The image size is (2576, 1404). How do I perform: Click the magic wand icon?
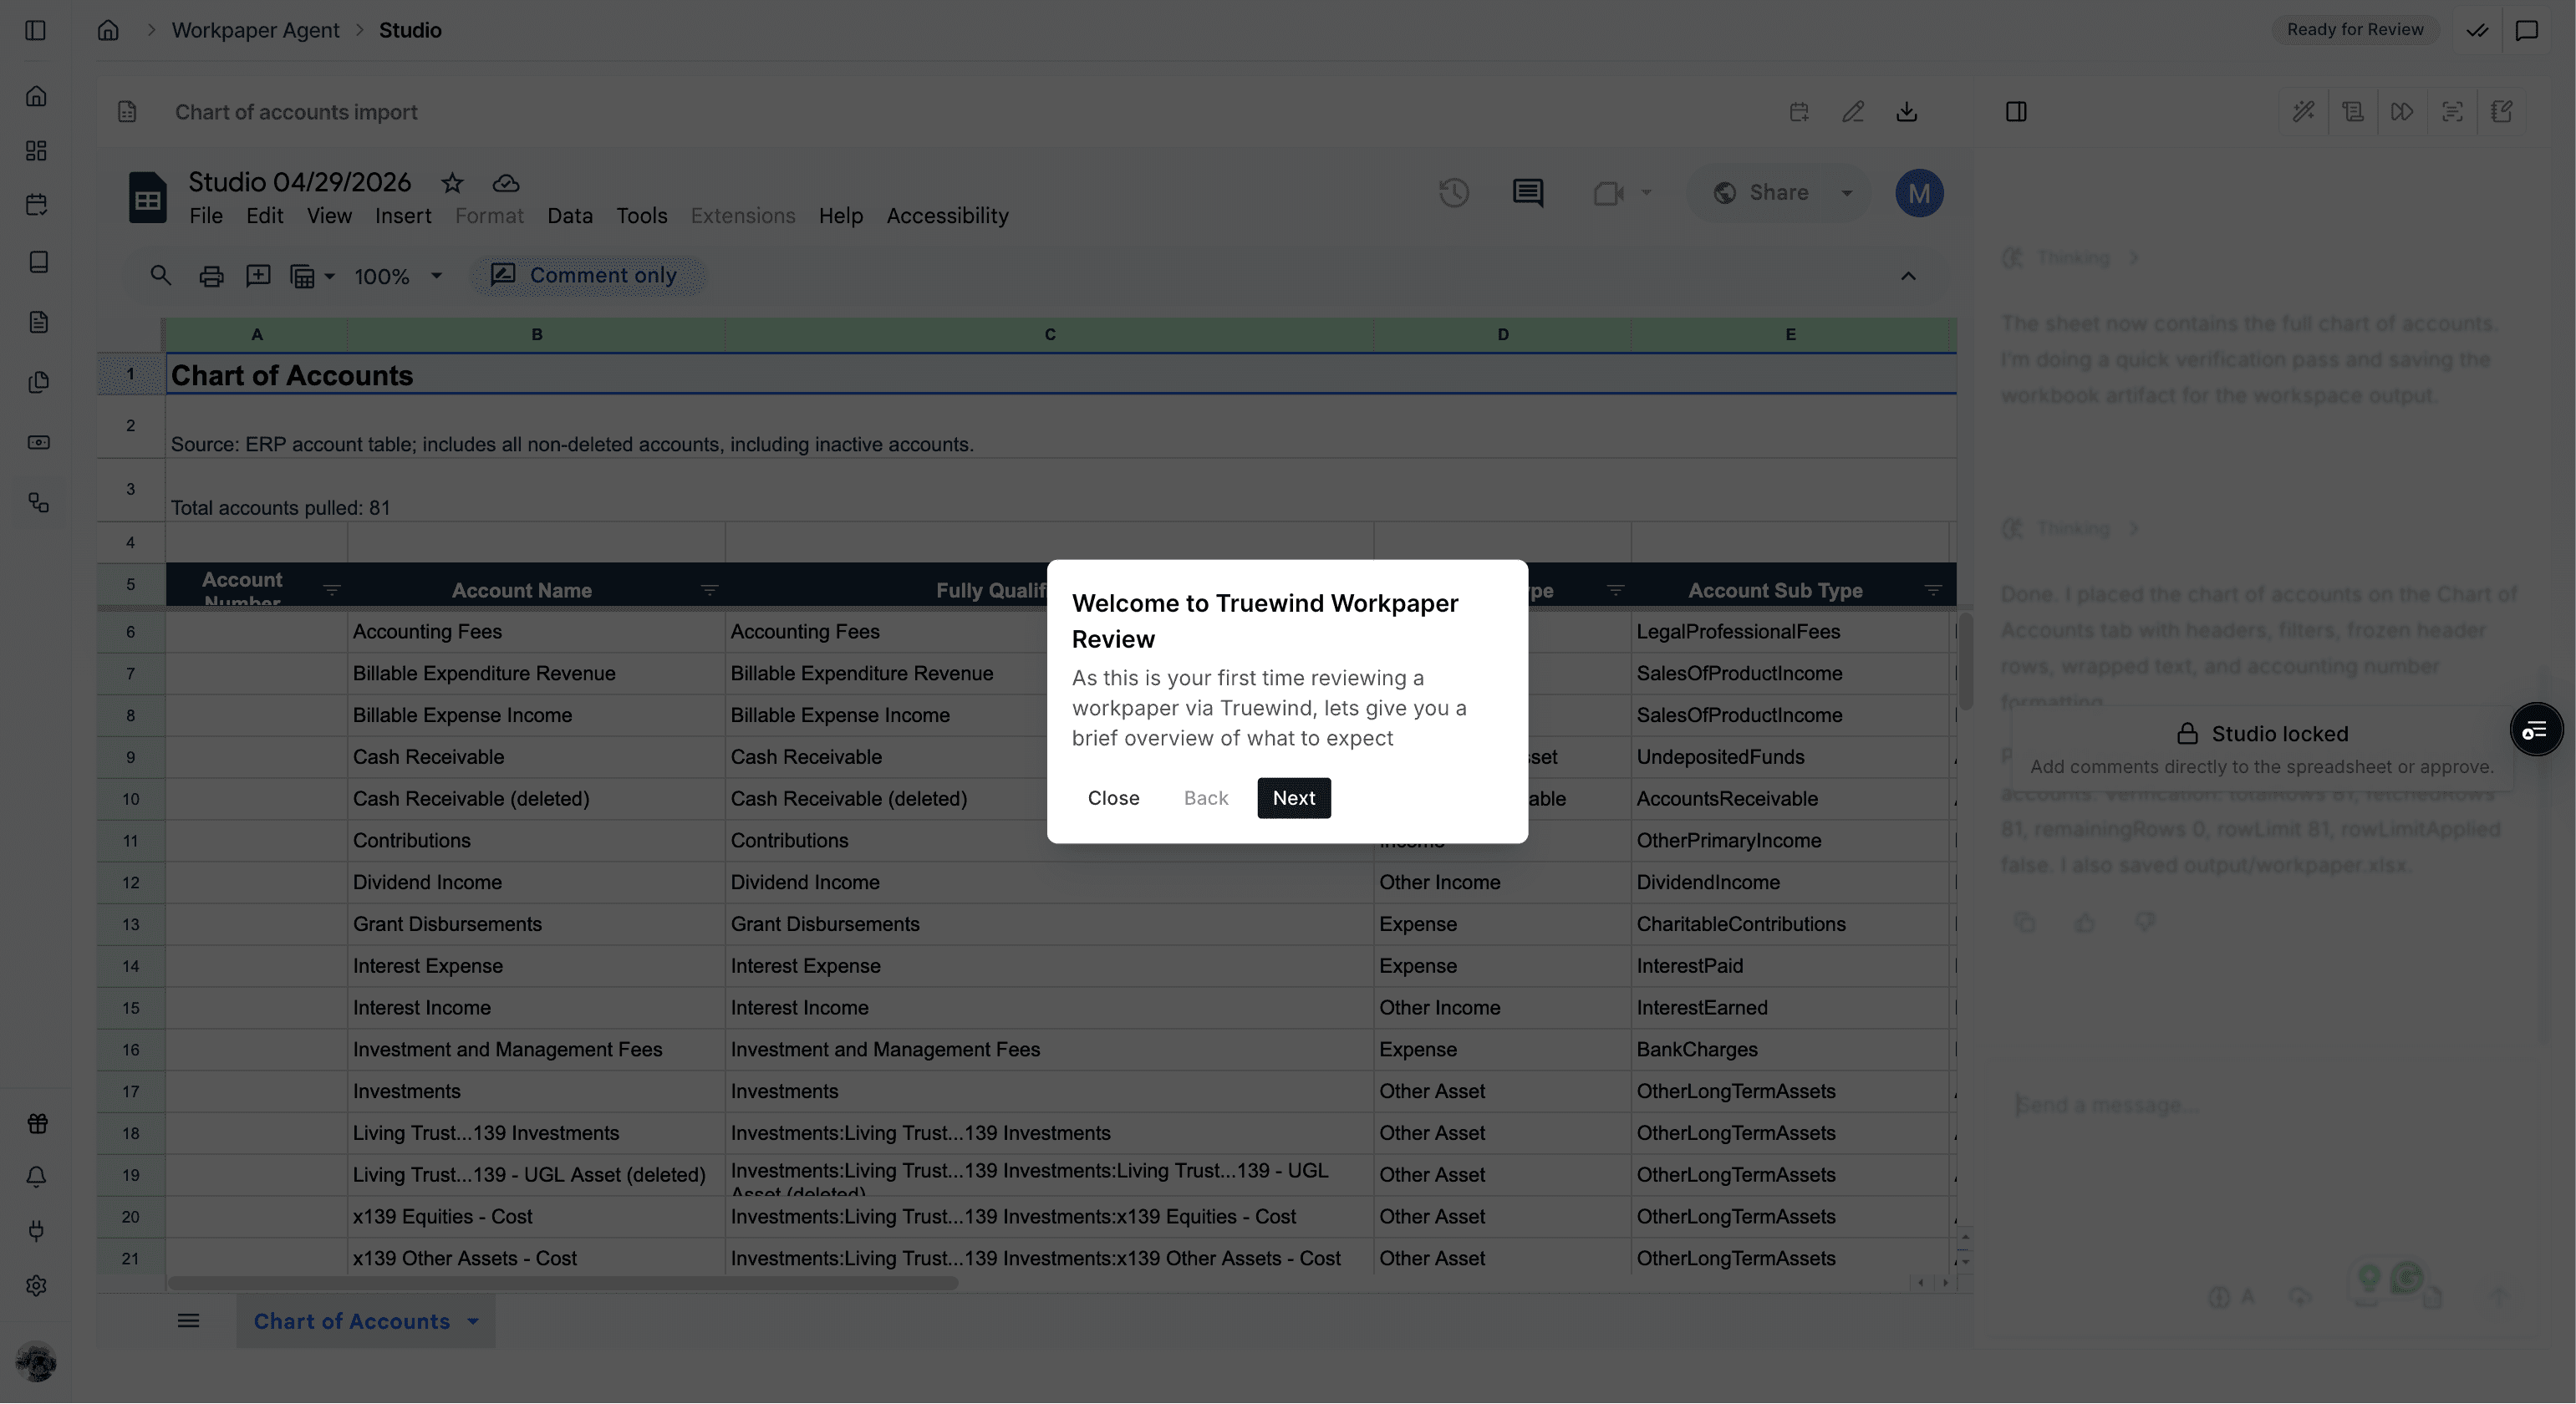2304,112
